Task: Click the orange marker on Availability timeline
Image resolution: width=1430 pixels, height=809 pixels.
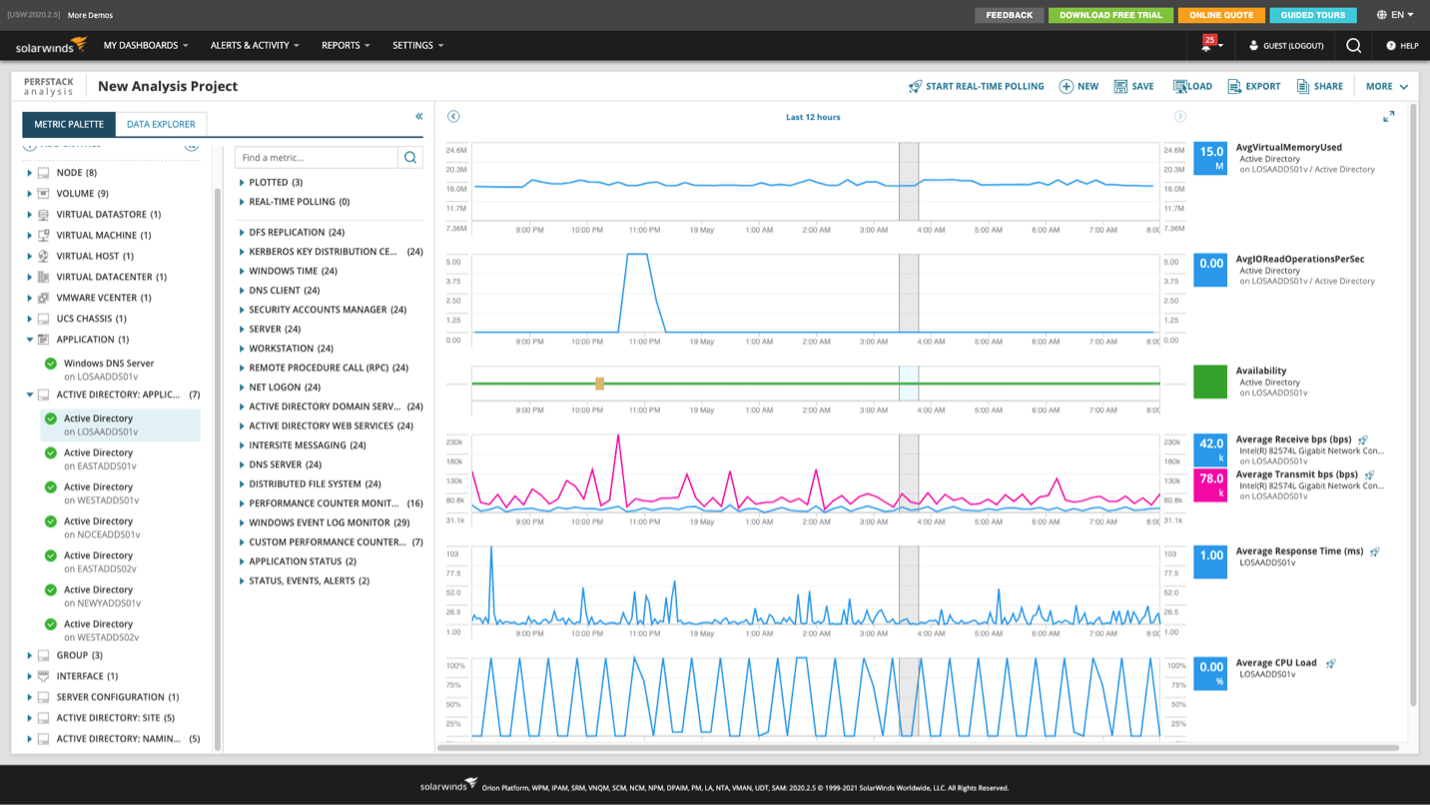Action: point(599,383)
